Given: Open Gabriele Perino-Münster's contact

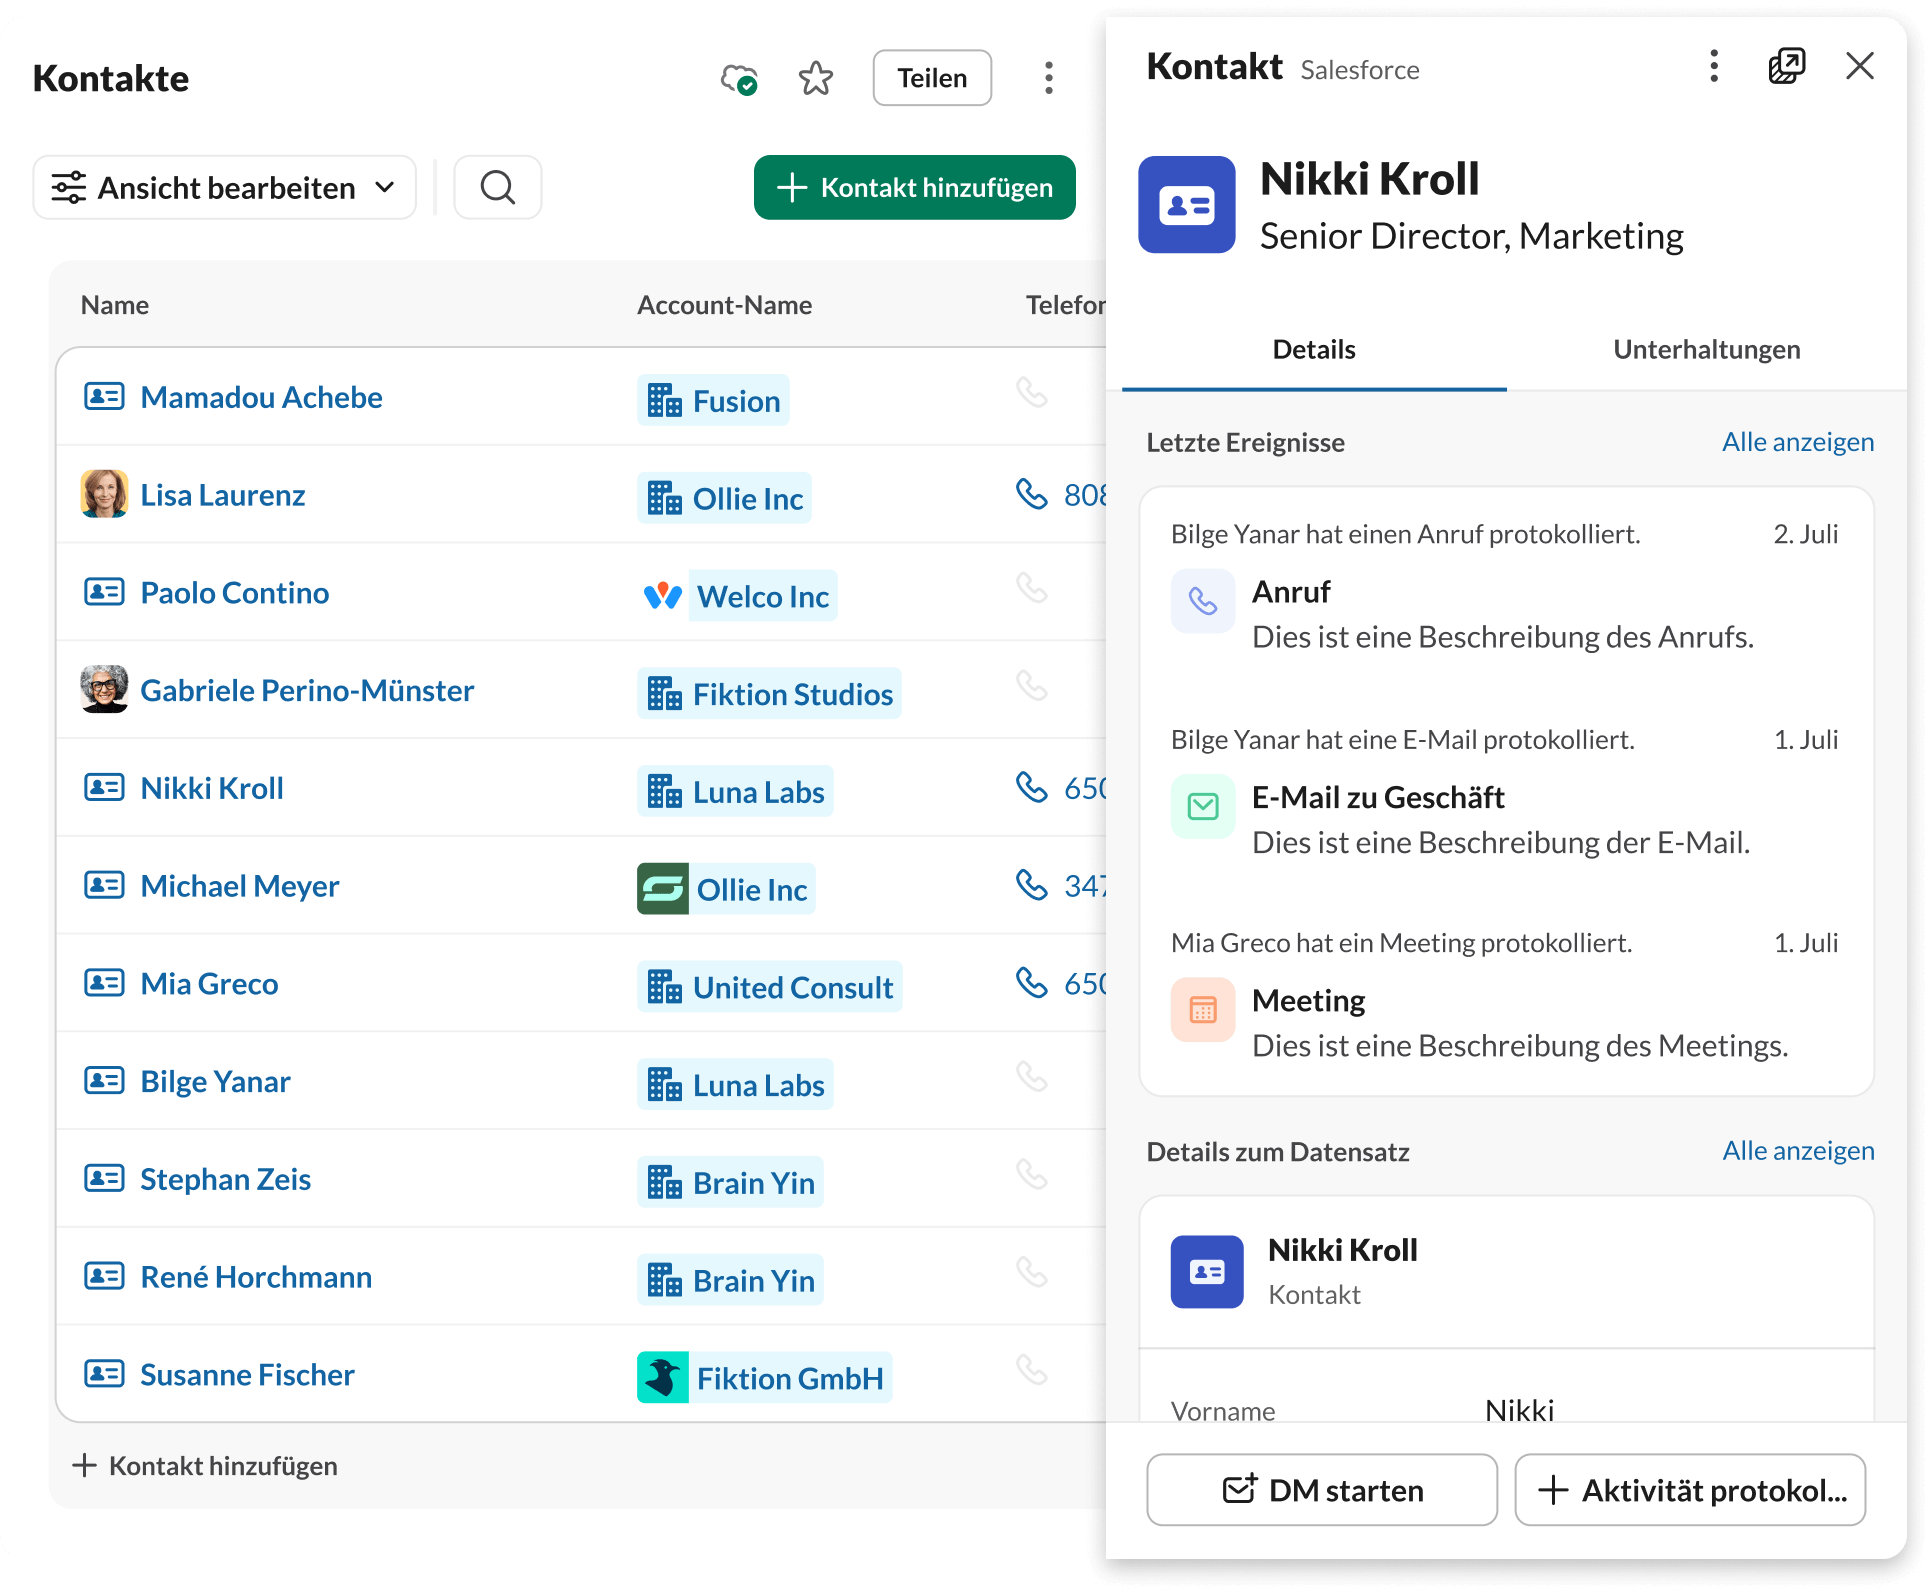Looking at the screenshot, I should (307, 690).
